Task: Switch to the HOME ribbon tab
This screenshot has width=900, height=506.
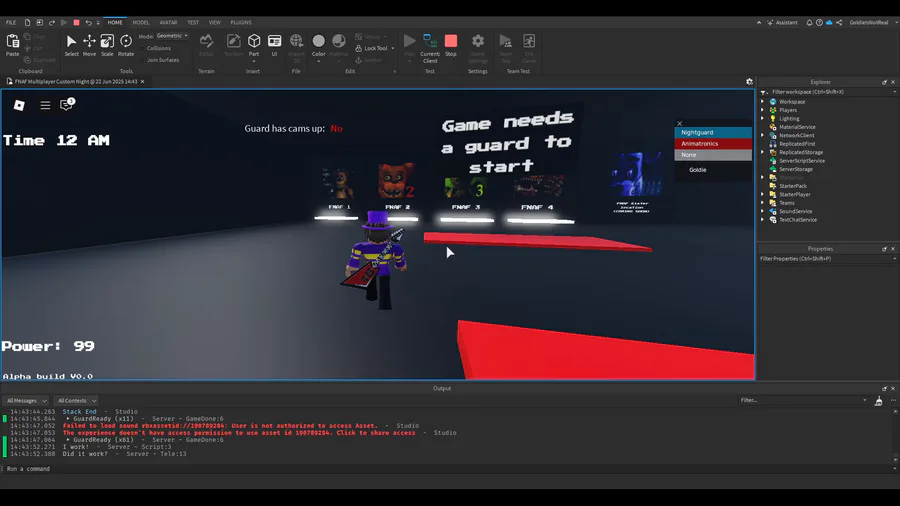Action: tap(115, 22)
